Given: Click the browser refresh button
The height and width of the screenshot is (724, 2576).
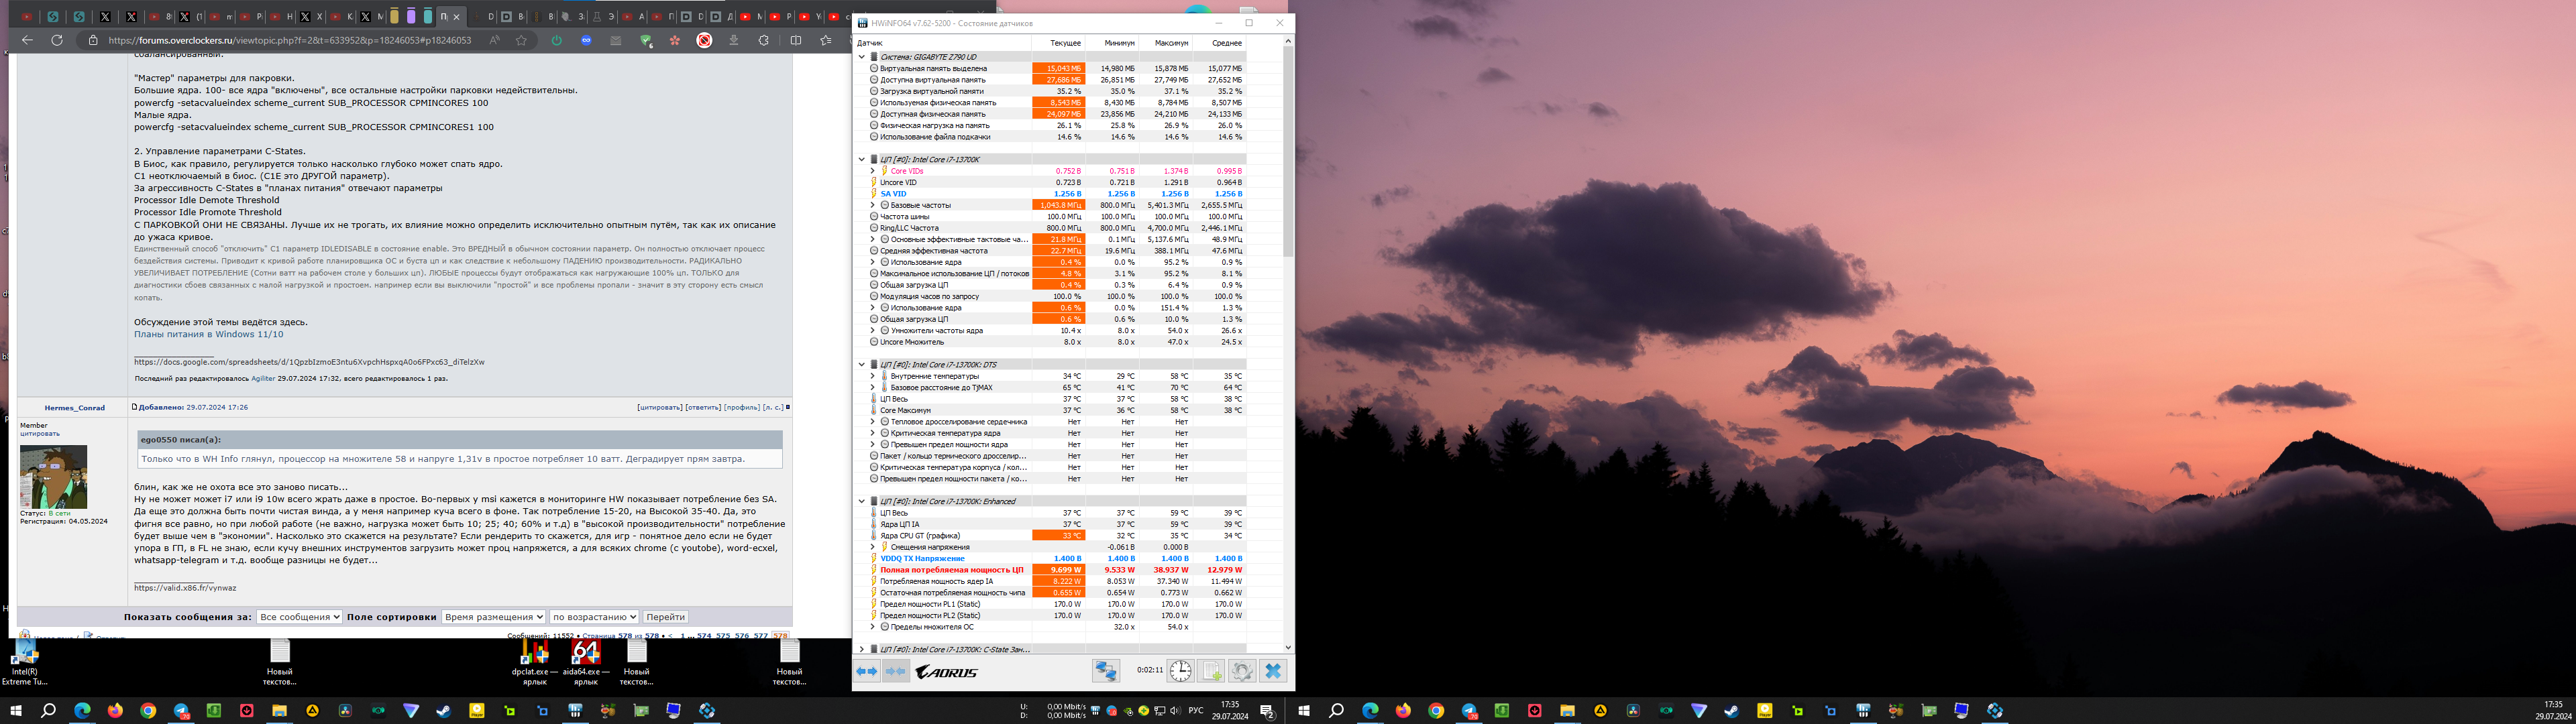Looking at the screenshot, I should click(x=57, y=40).
